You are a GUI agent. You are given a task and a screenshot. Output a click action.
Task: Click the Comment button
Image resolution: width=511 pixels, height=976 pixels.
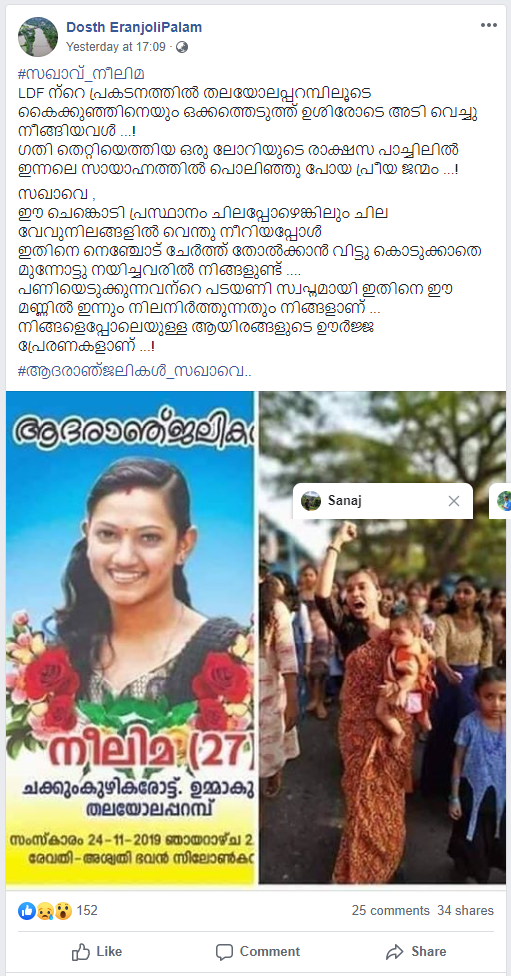(258, 952)
